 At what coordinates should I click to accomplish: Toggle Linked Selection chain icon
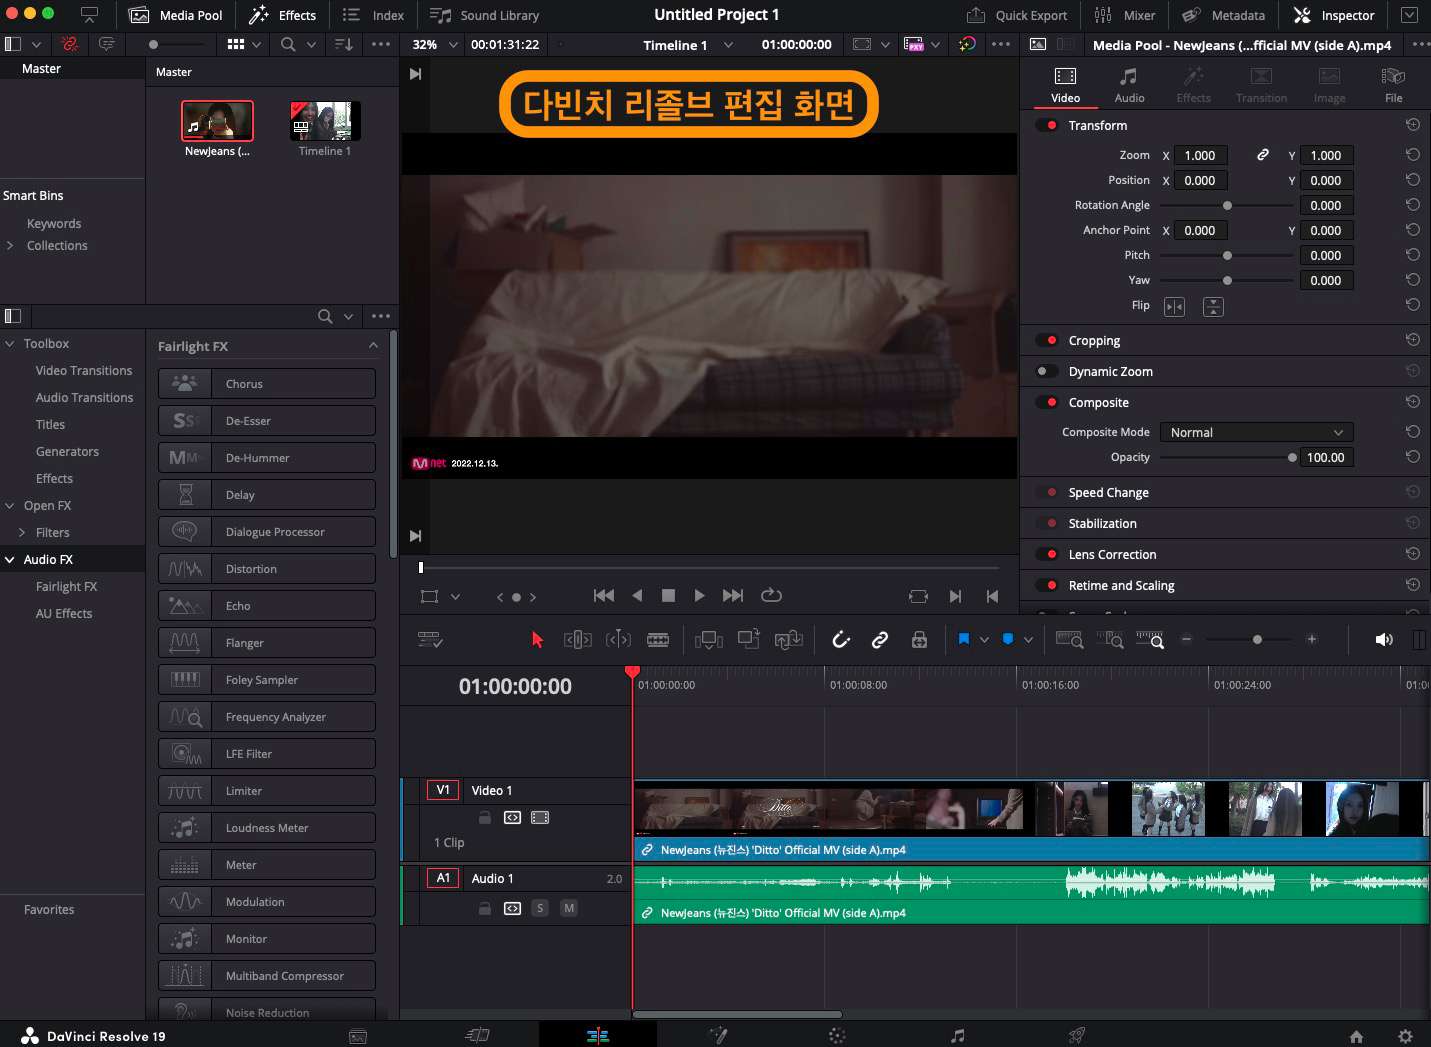pyautogui.click(x=880, y=640)
